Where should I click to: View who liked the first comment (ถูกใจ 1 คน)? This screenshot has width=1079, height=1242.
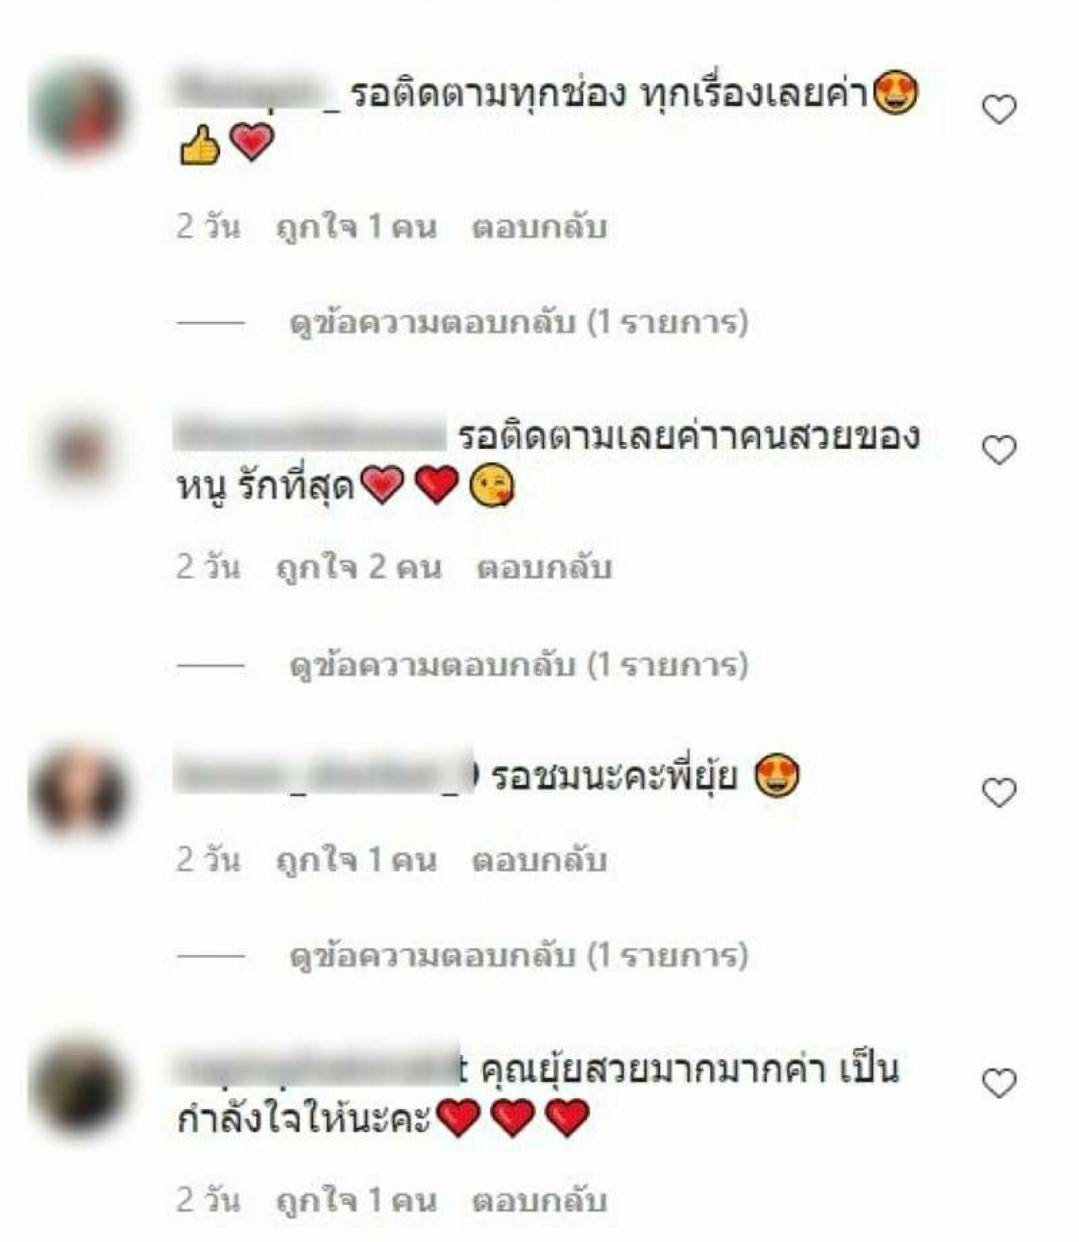tap(356, 227)
